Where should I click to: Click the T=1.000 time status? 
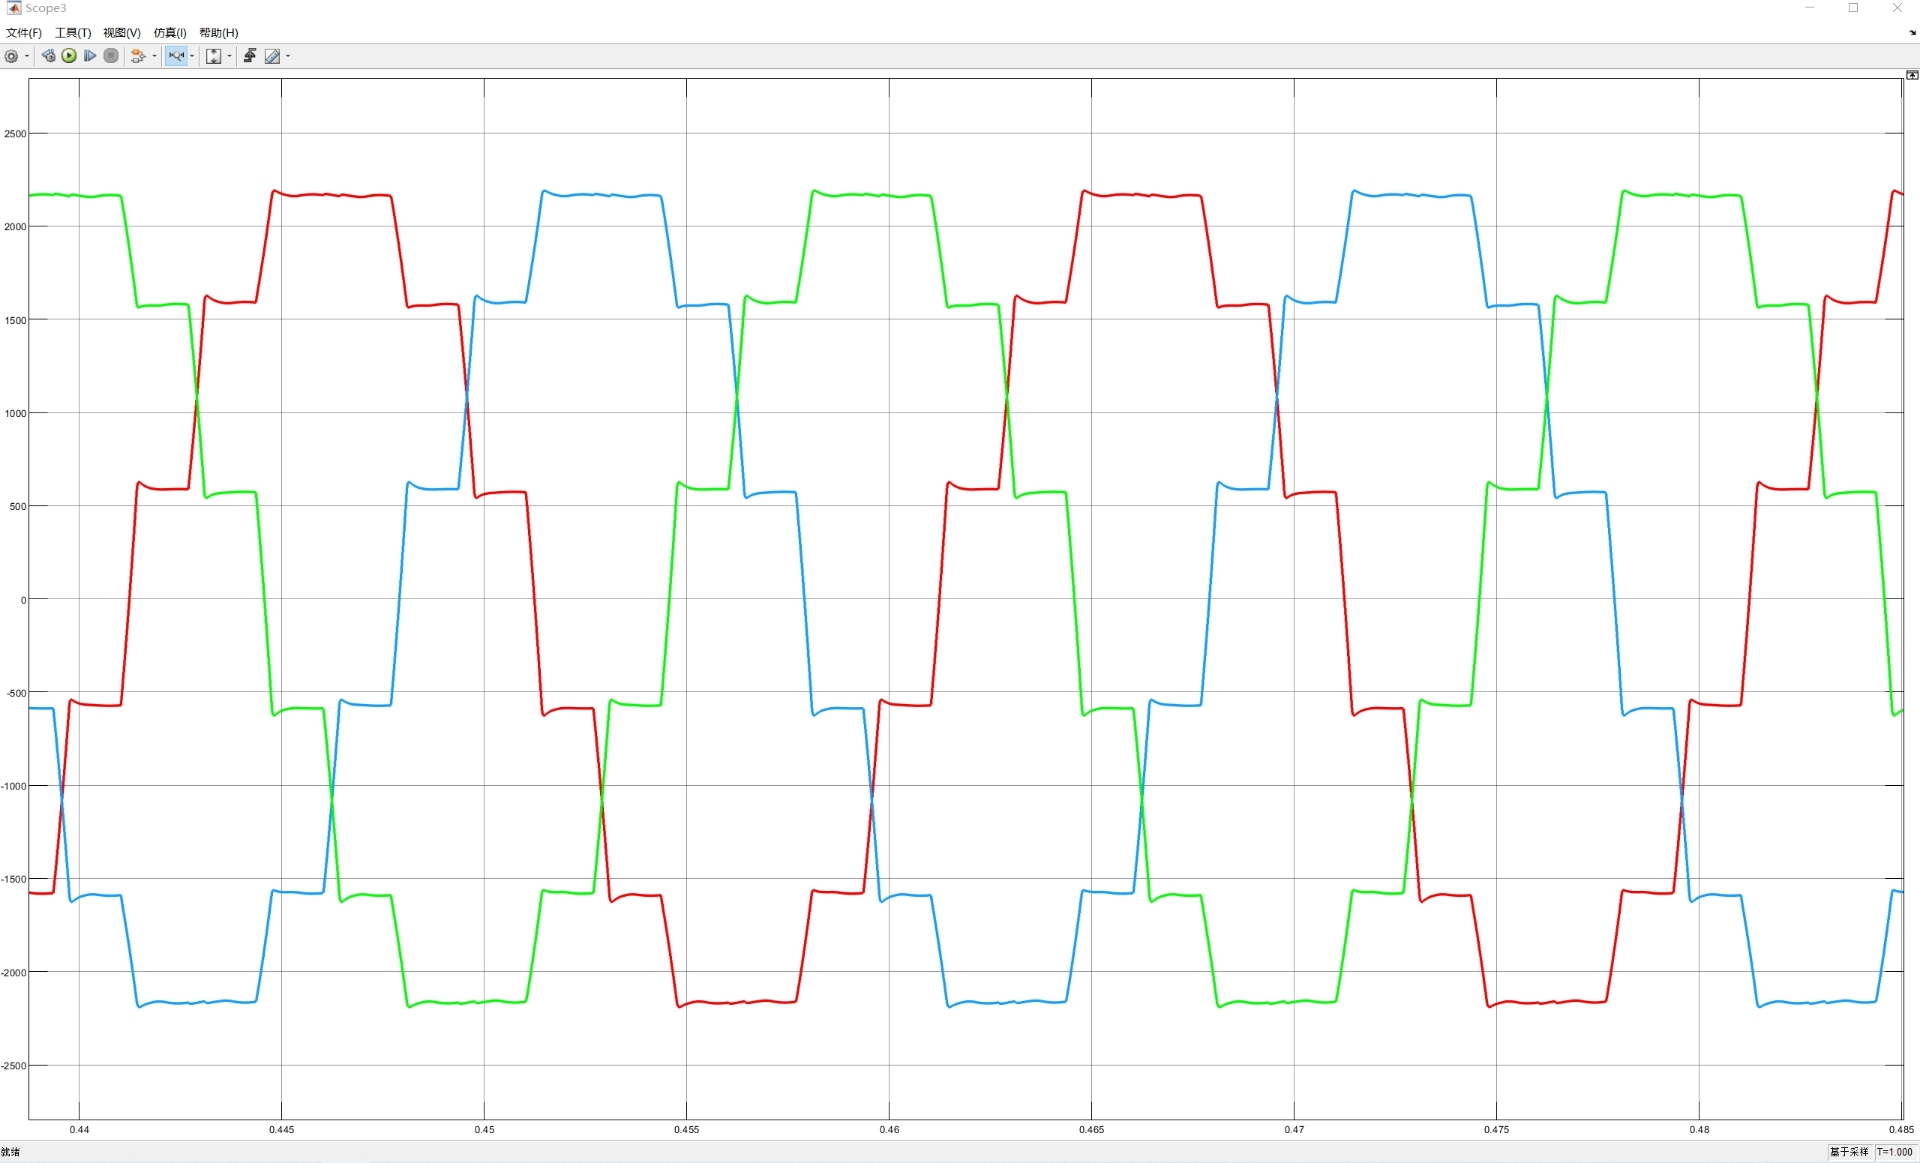1895,1152
